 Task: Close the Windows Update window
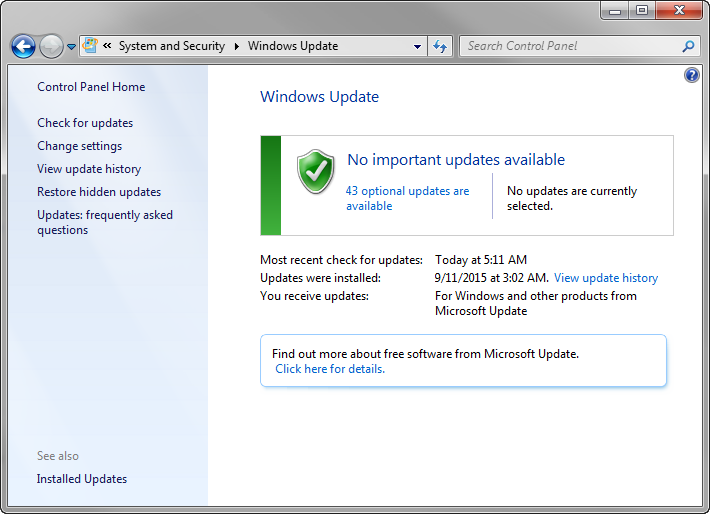(x=679, y=10)
